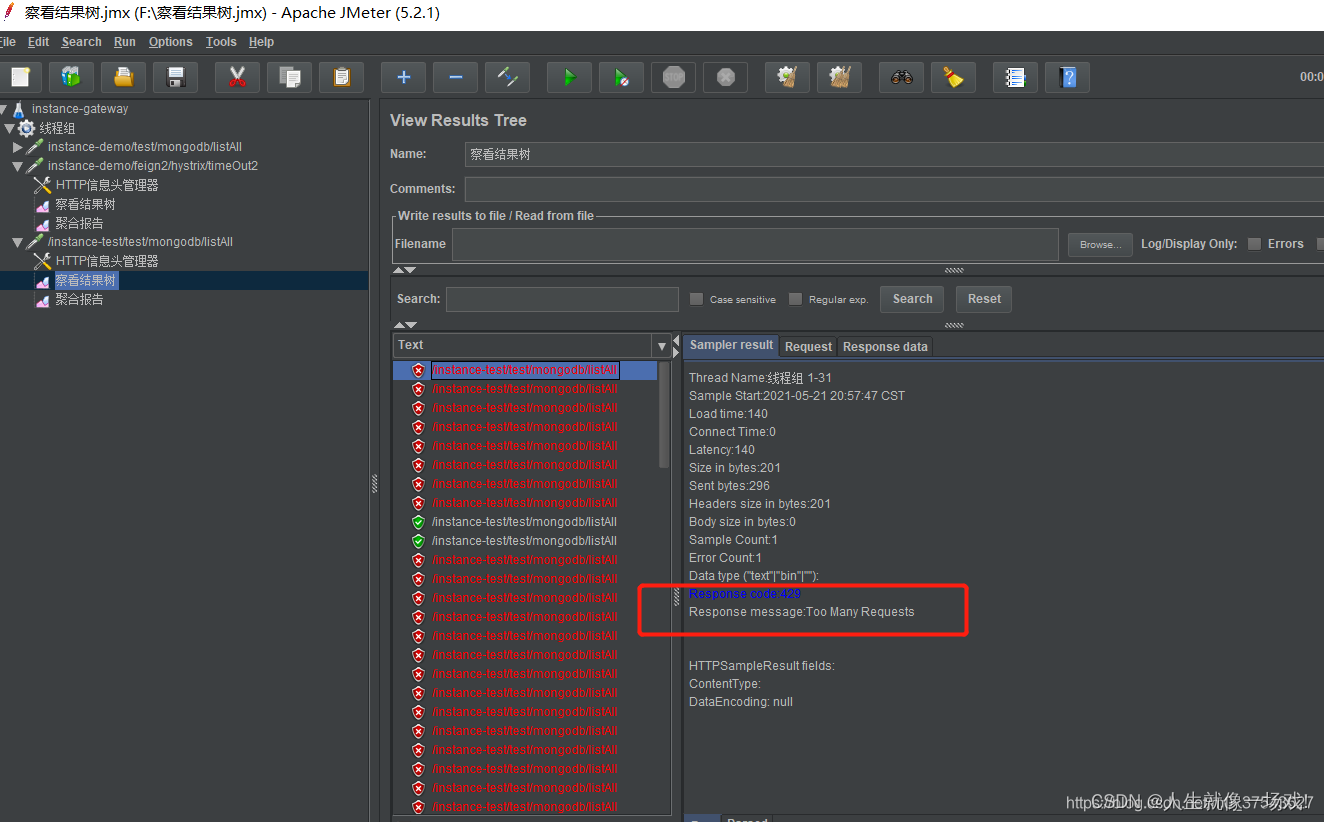Switch to the Request tab
The width and height of the screenshot is (1324, 822).
808,347
